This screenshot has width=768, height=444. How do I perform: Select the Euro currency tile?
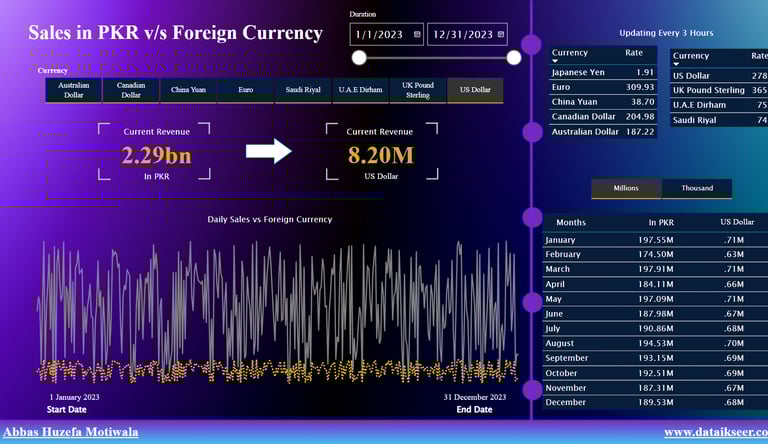click(246, 90)
